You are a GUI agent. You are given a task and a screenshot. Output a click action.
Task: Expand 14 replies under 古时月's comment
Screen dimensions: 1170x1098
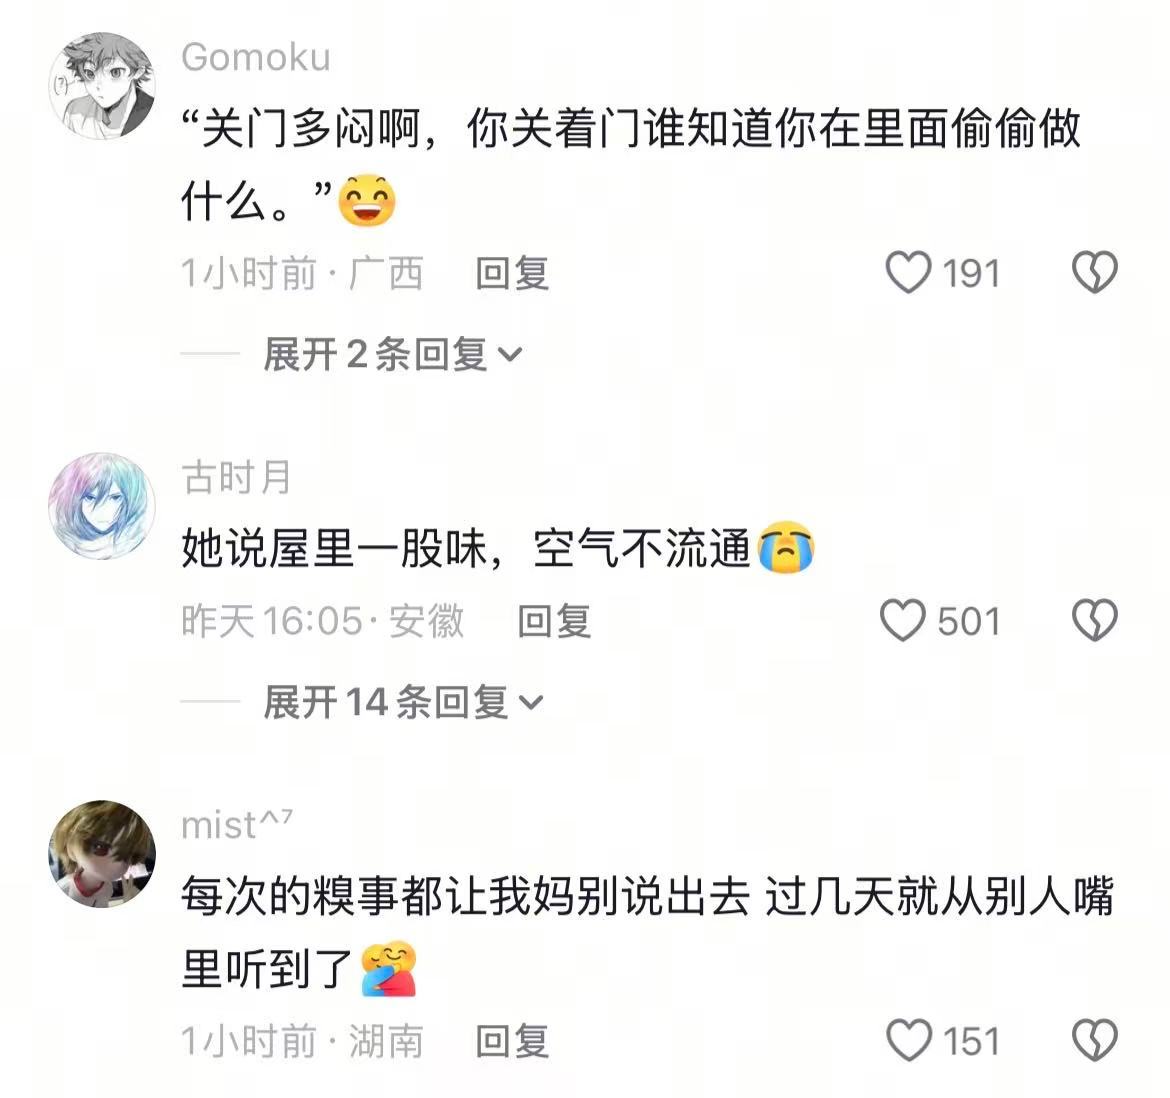(x=404, y=702)
